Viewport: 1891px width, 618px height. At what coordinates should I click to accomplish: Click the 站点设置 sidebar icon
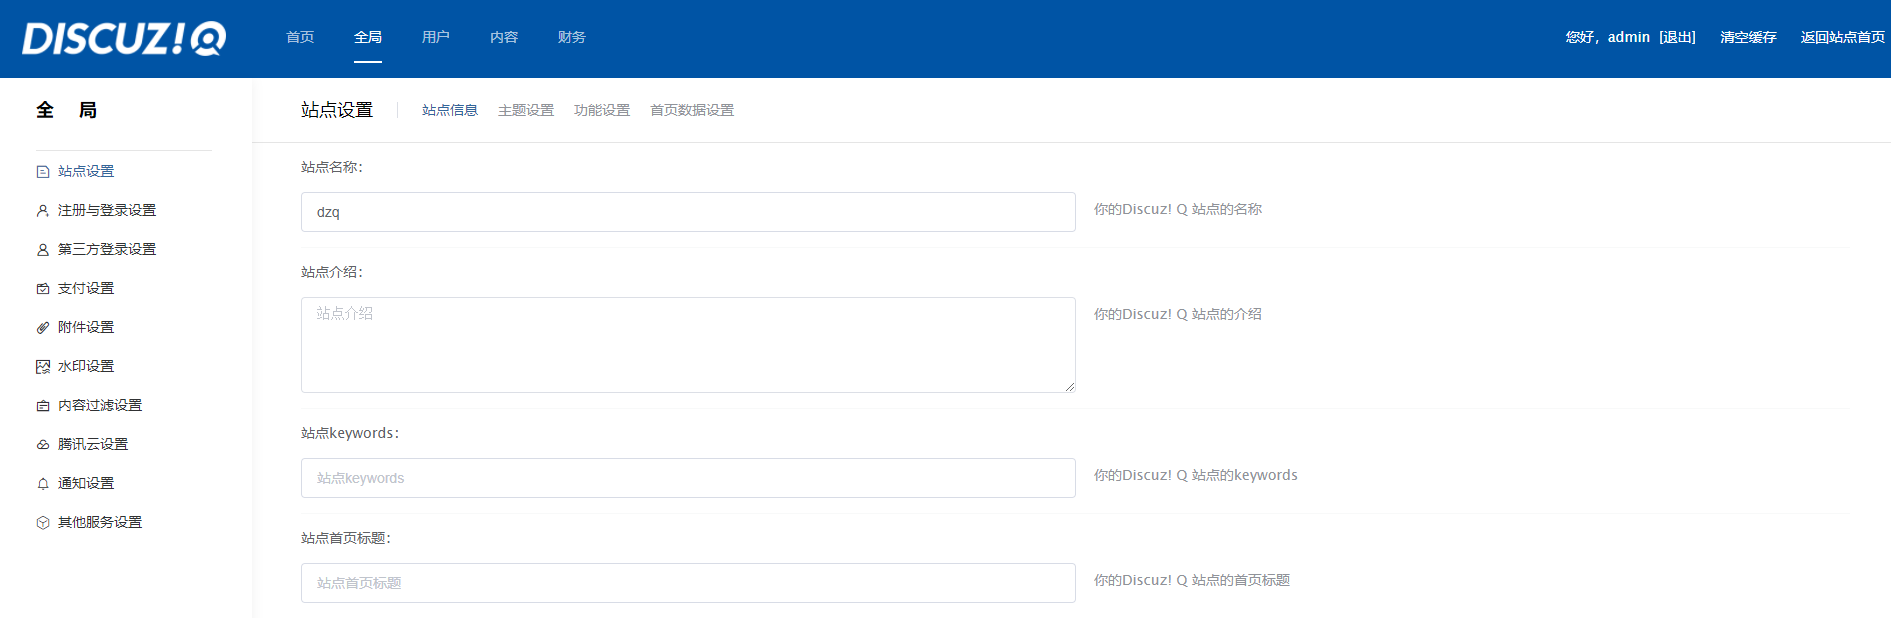[x=43, y=172]
